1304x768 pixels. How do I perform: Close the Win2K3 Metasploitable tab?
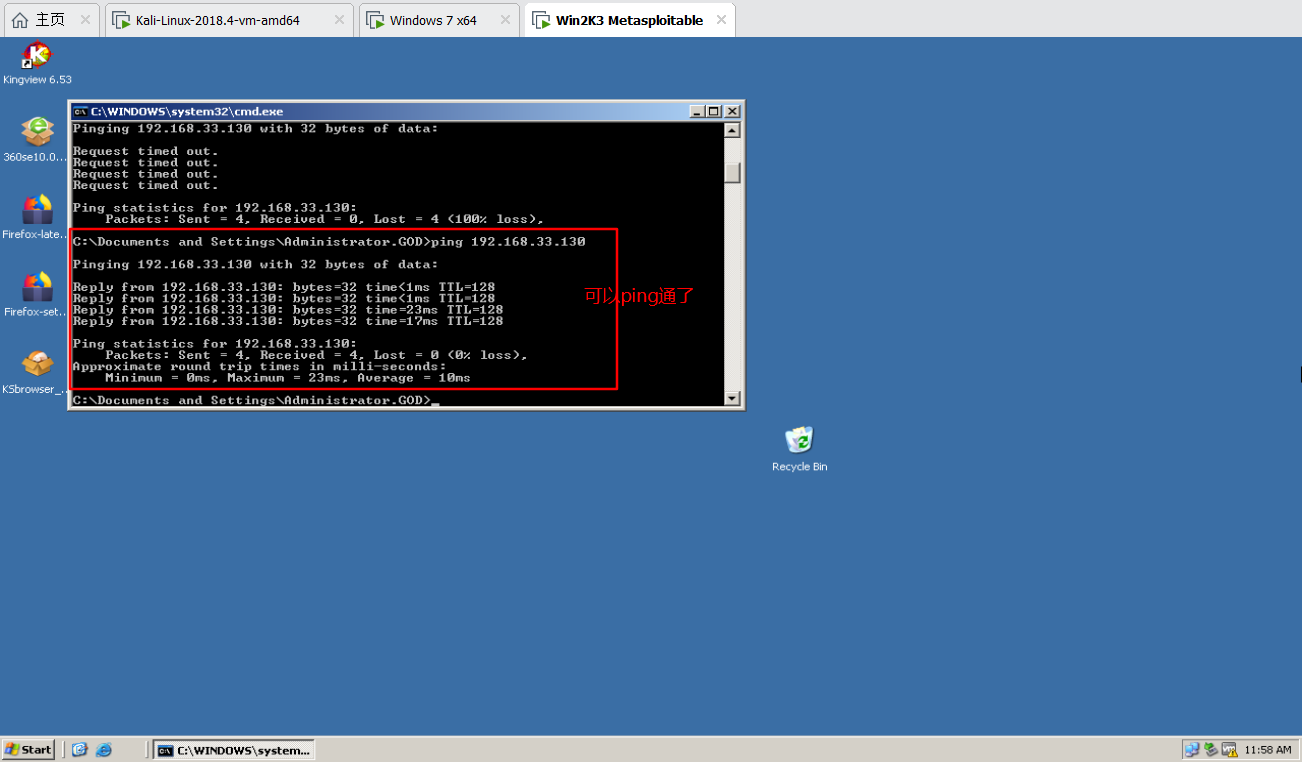coord(719,20)
